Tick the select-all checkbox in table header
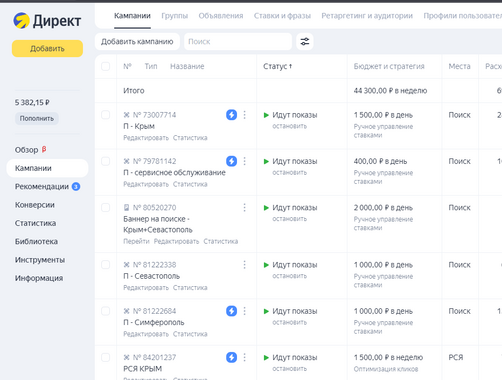 106,66
